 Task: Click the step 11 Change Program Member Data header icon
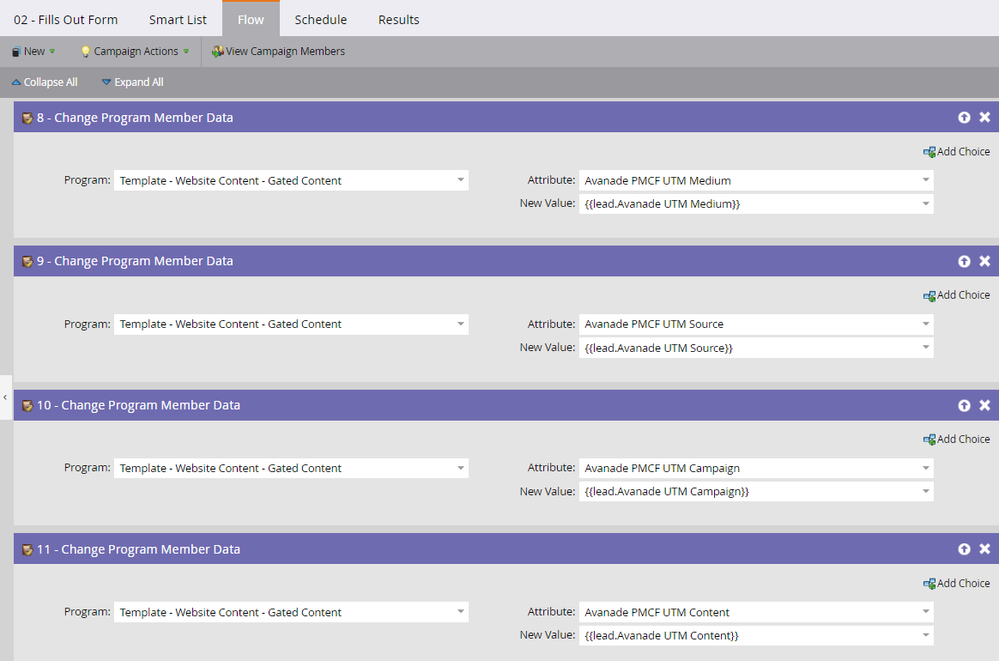27,550
